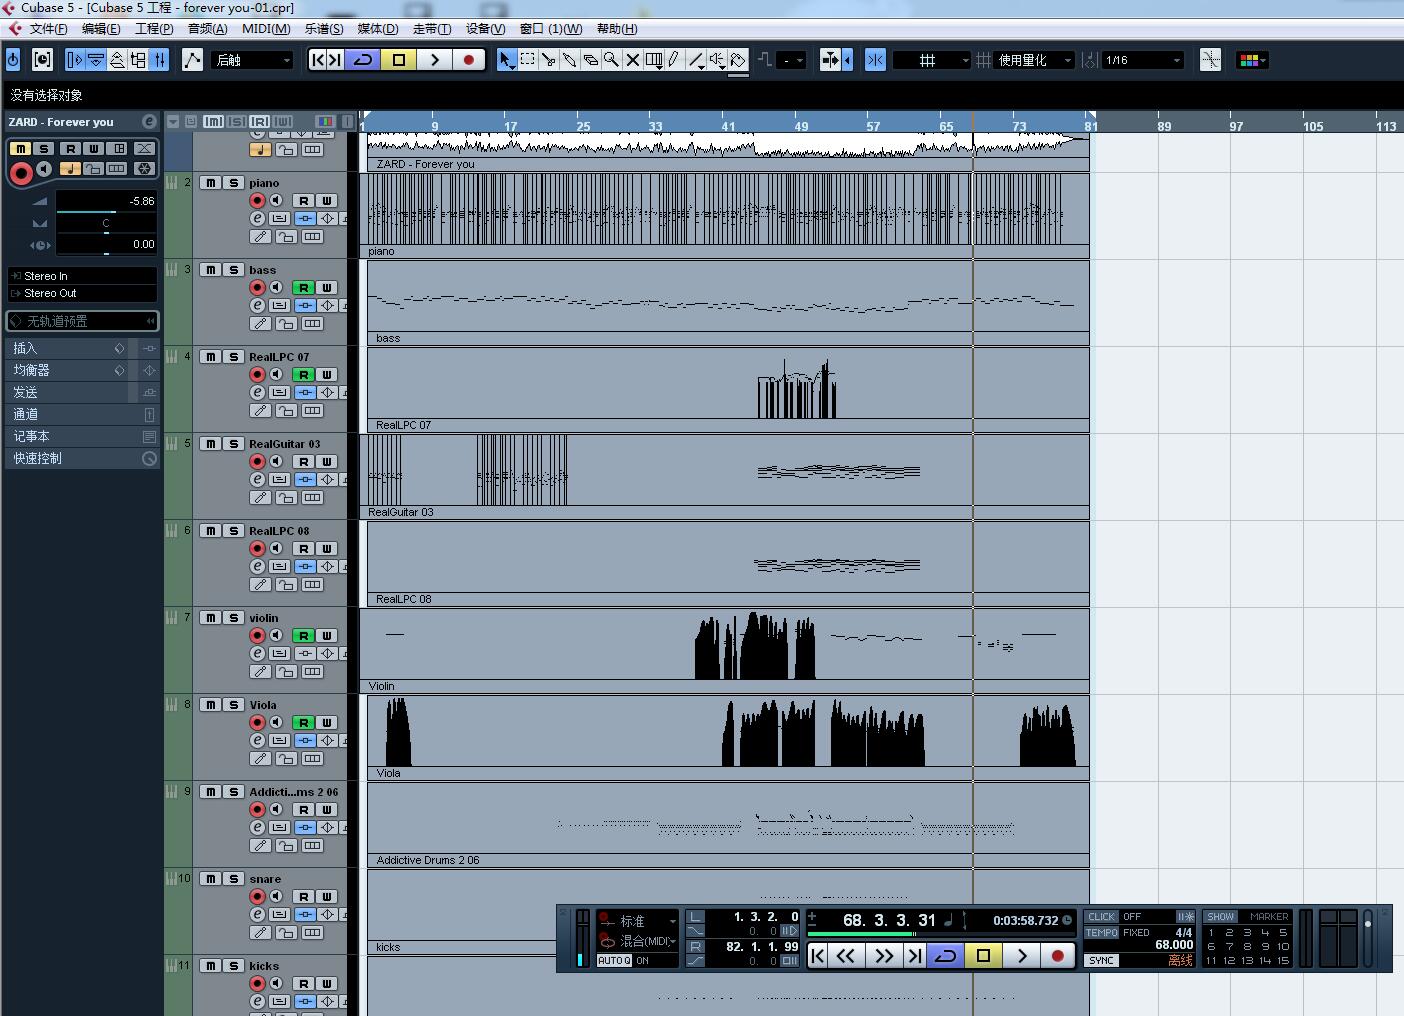Viewport: 1404px width, 1016px height.
Task: Open the 编辑(E) menu
Action: coord(101,29)
